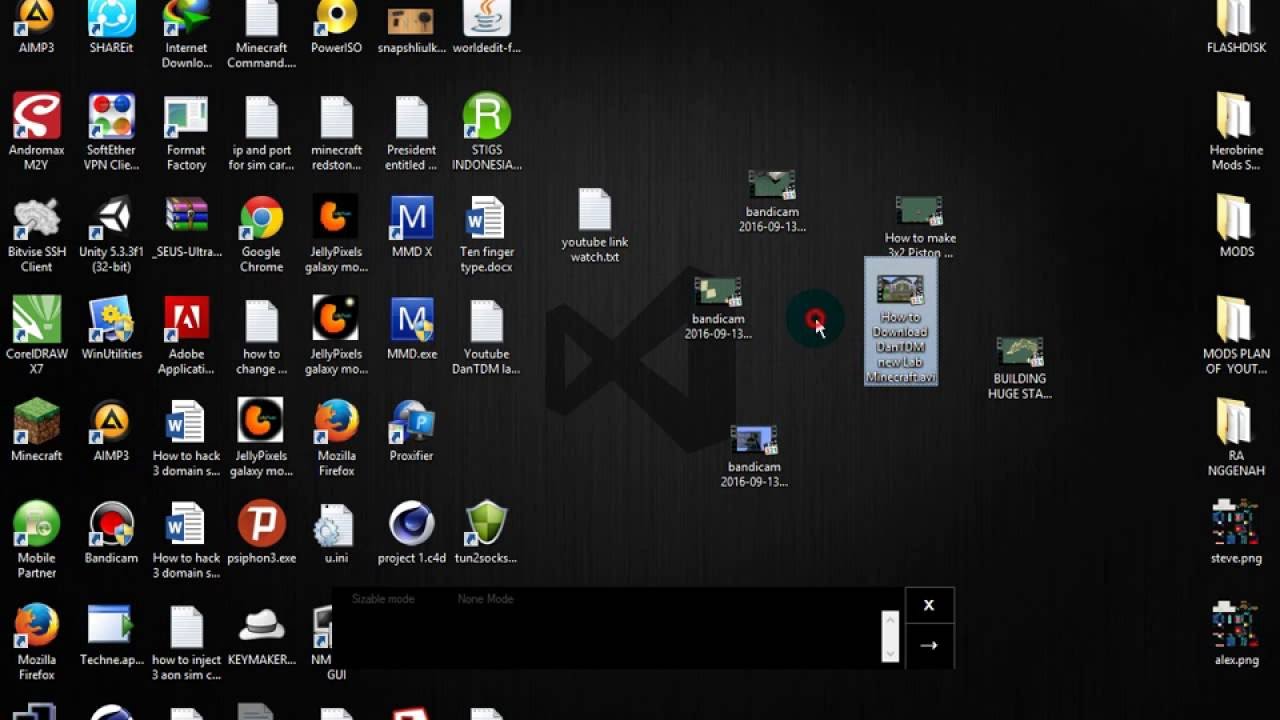
Task: Select the How to make 3x2 Piston video
Action: 920,226
